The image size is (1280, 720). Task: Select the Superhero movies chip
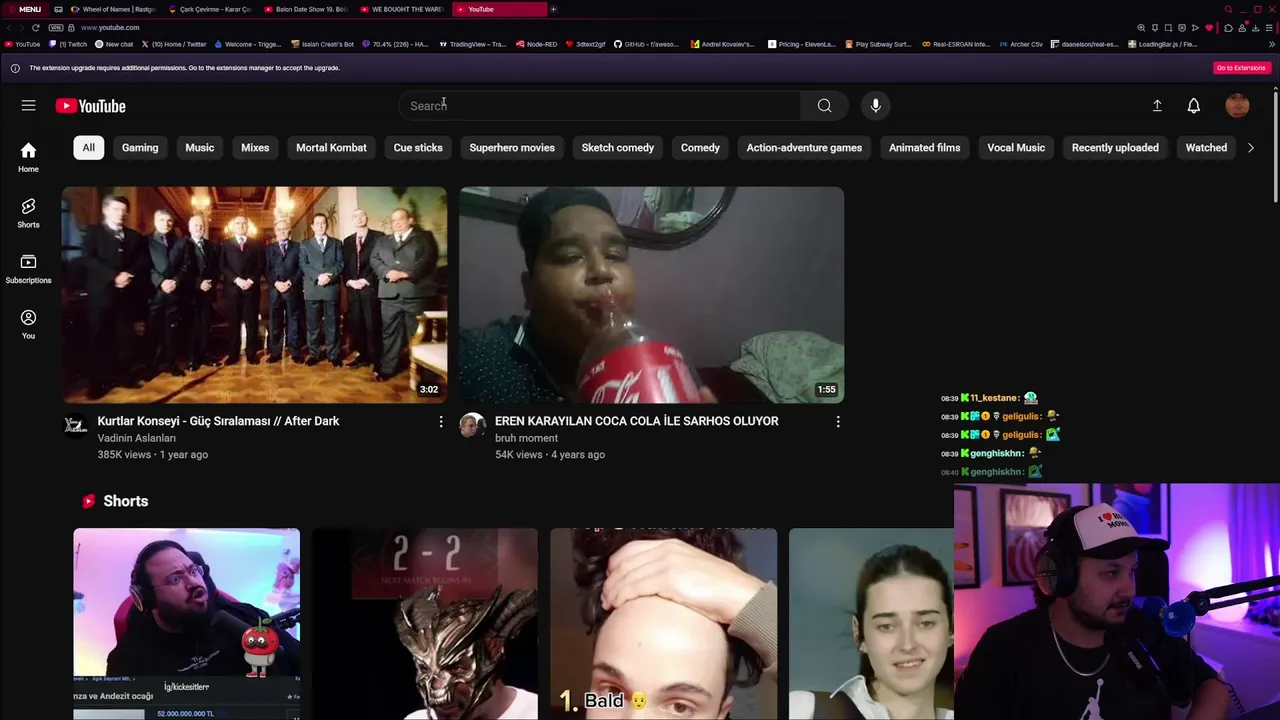[x=512, y=147]
